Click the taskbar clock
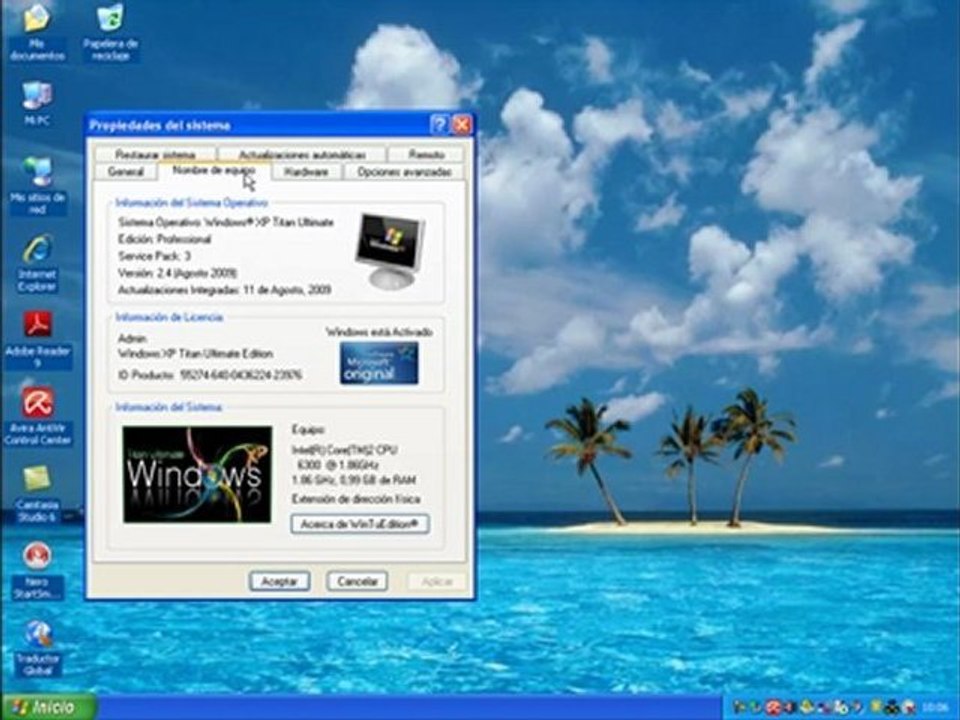The image size is (960, 720). (x=934, y=708)
